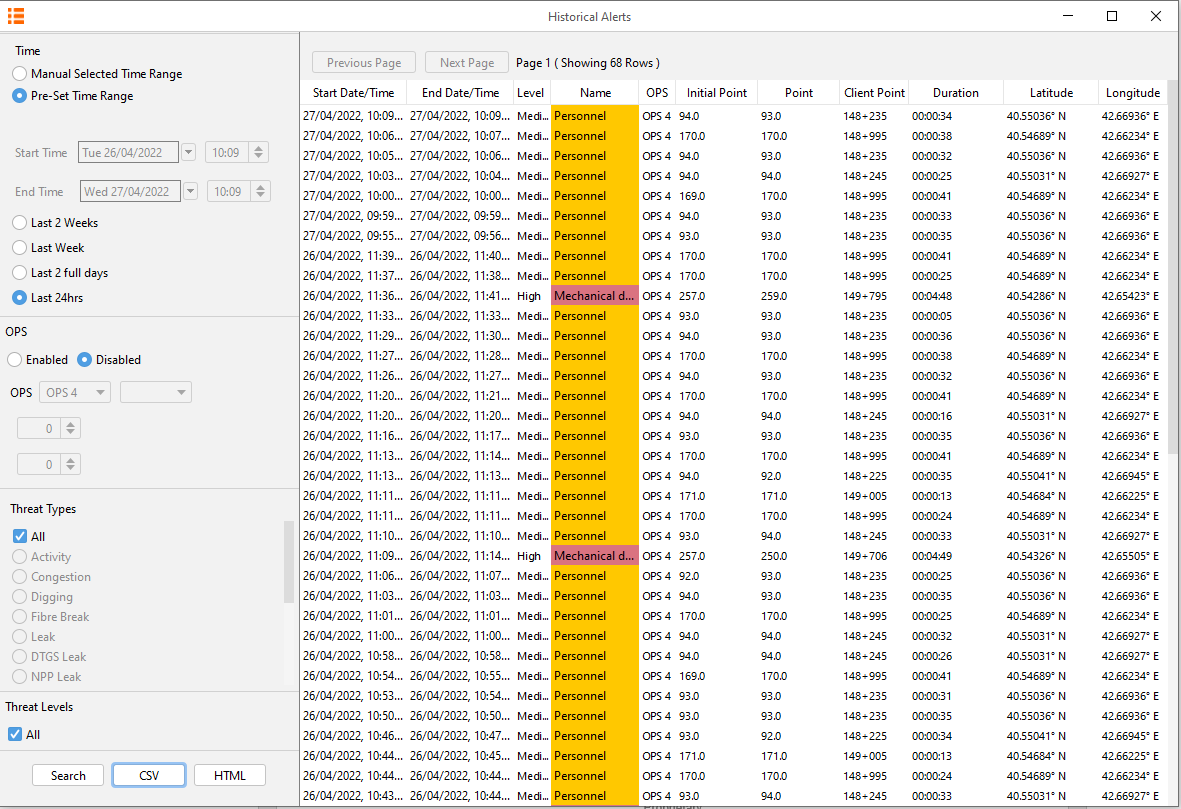1181x809 pixels.
Task: Export results with the CSV button
Action: click(149, 776)
